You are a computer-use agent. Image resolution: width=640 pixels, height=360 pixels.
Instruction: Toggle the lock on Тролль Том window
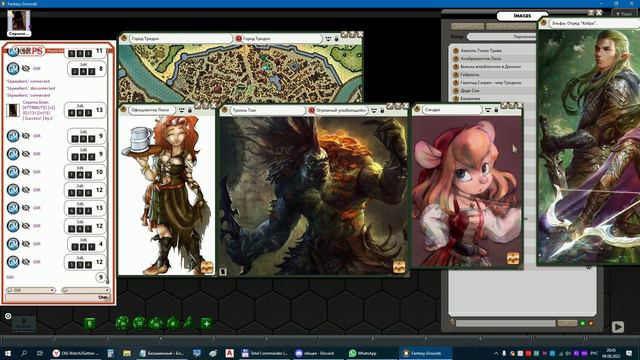coord(382,110)
